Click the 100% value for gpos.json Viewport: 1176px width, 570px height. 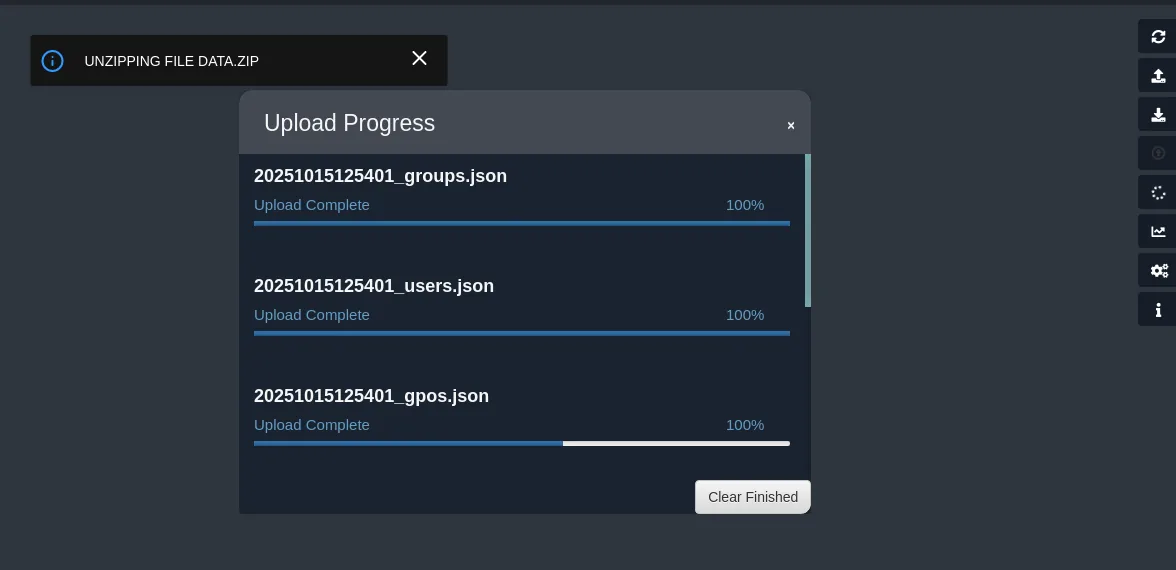pos(745,425)
